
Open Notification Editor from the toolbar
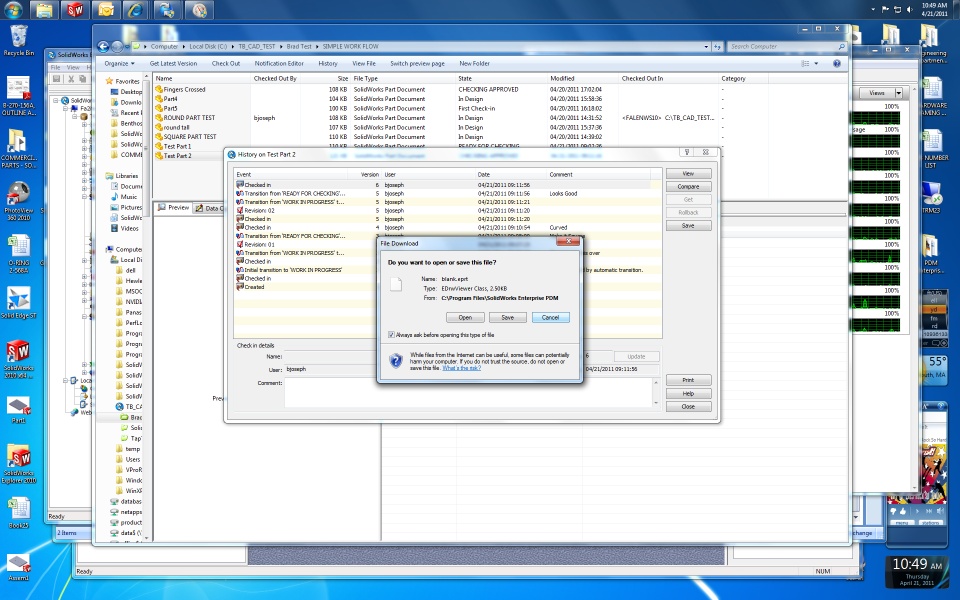pos(279,64)
